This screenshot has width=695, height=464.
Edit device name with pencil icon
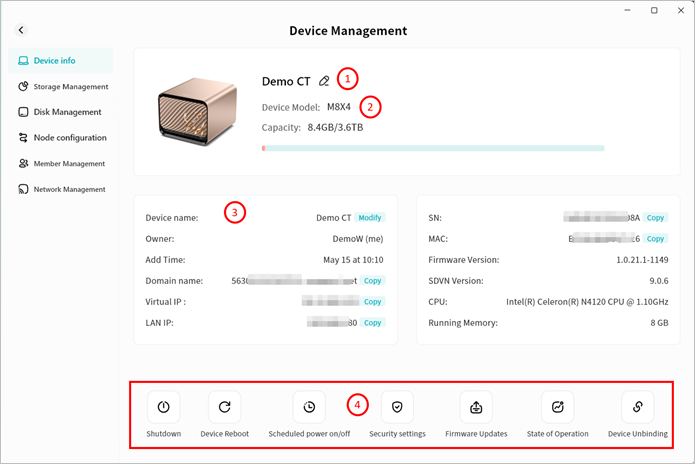coord(324,81)
